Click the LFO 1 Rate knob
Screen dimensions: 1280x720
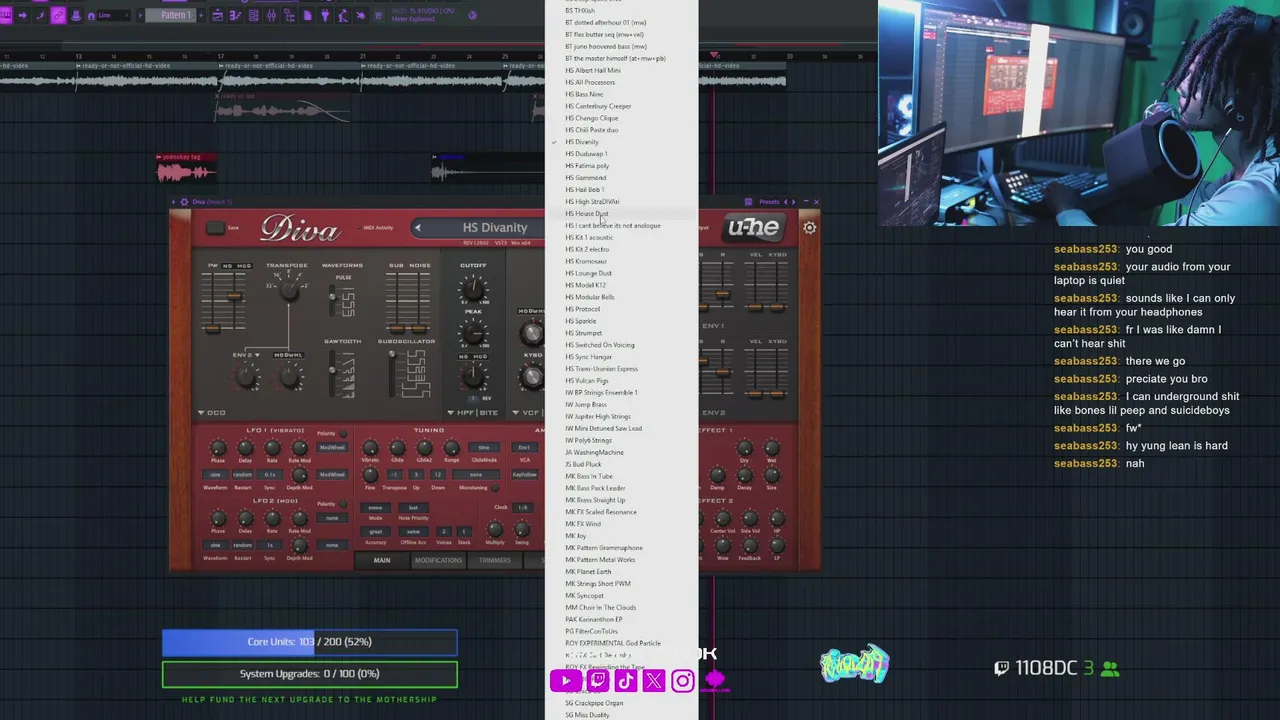tap(272, 449)
